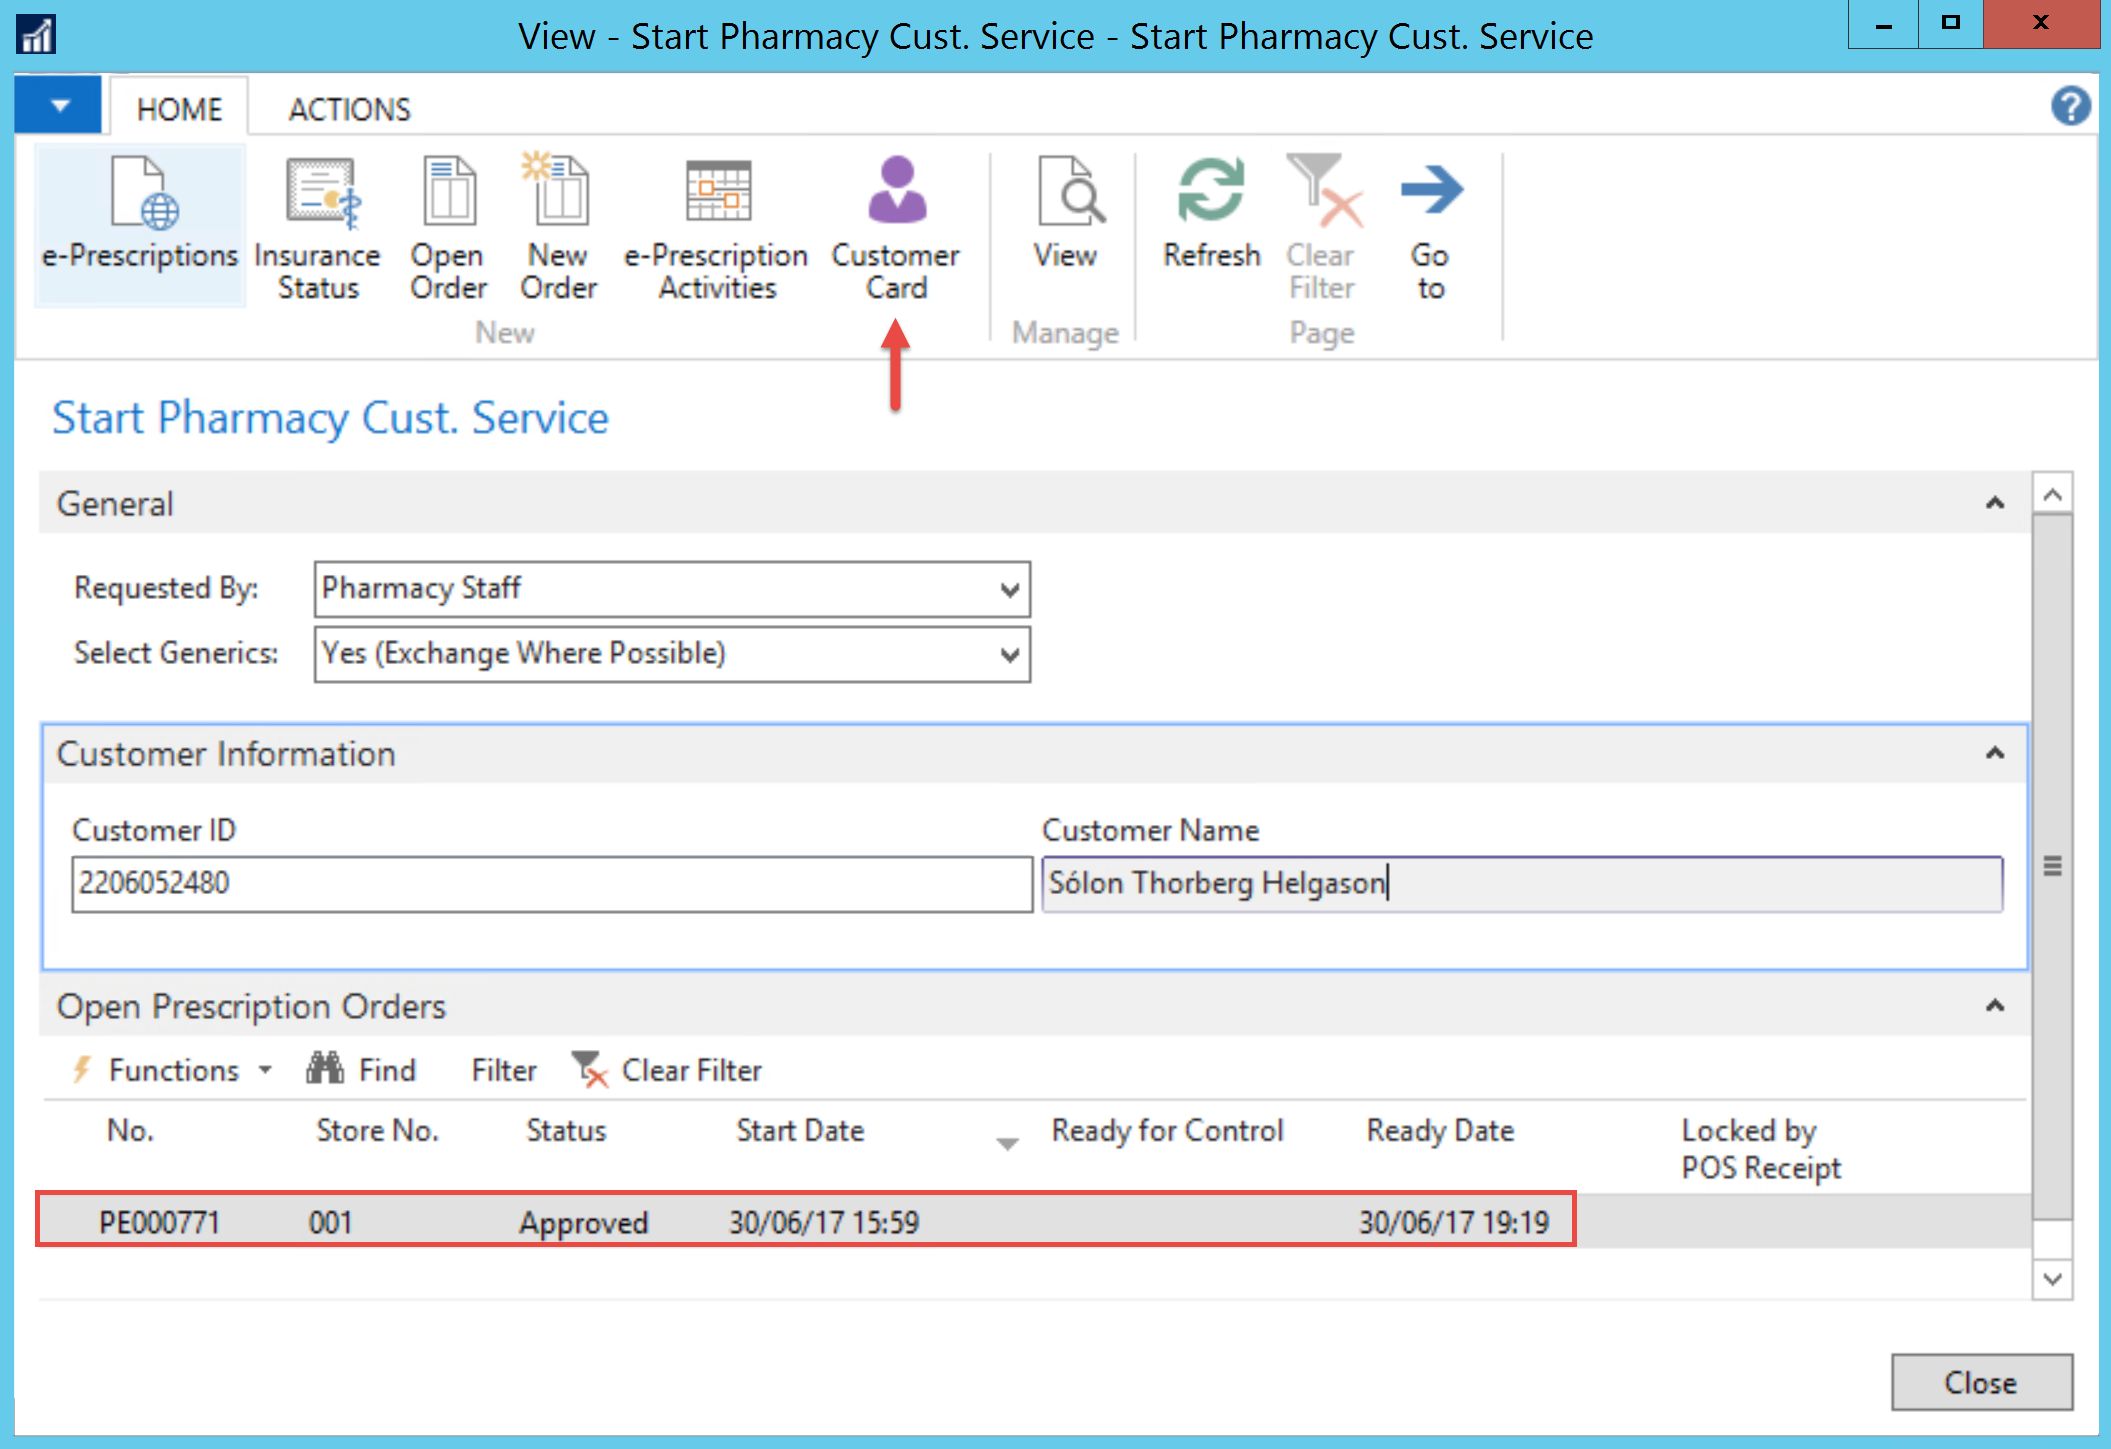2111x1449 pixels.
Task: Click the Insurance Status icon
Action: 319,192
